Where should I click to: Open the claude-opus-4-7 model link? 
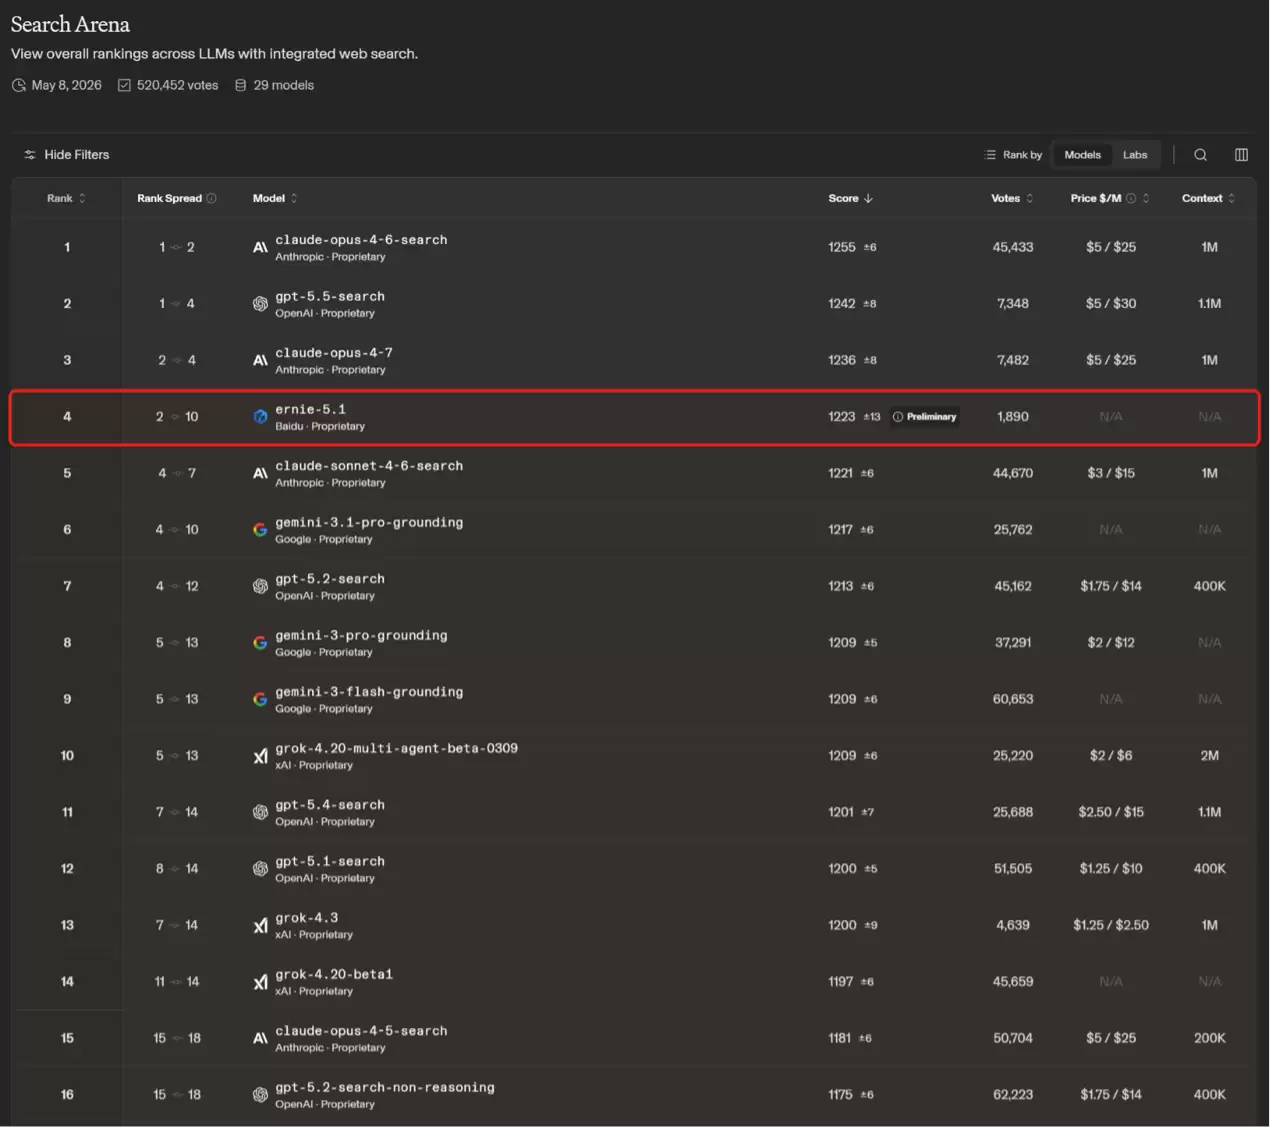point(335,354)
